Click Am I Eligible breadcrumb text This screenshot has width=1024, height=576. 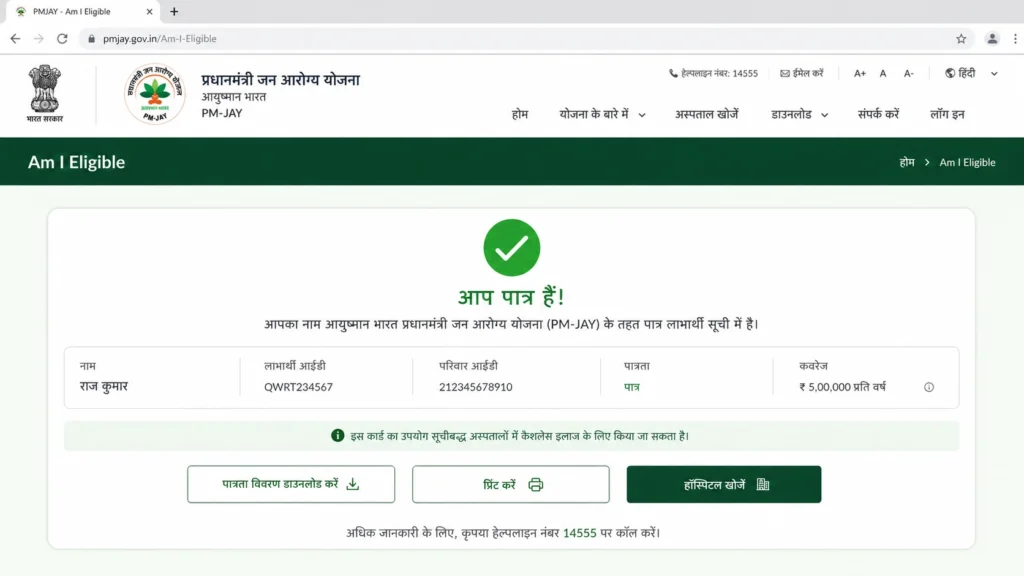point(967,162)
